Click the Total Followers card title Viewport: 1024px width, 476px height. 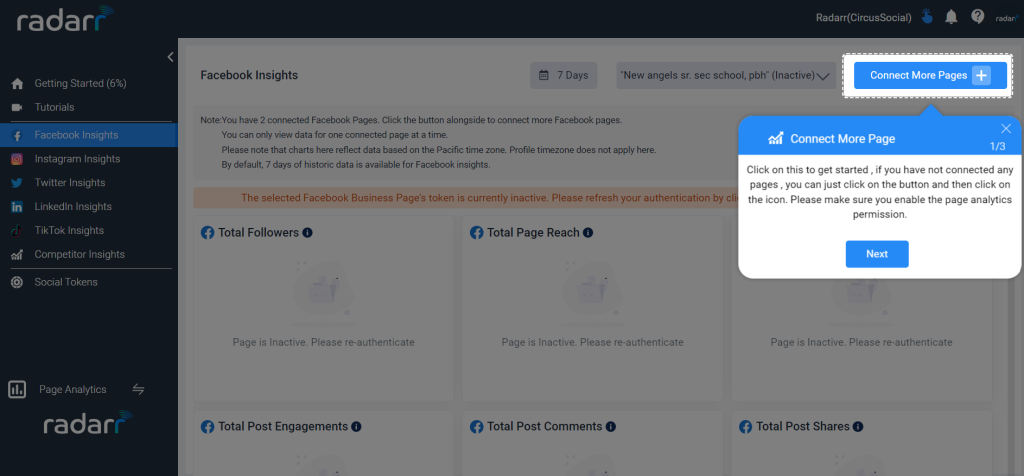[259, 232]
